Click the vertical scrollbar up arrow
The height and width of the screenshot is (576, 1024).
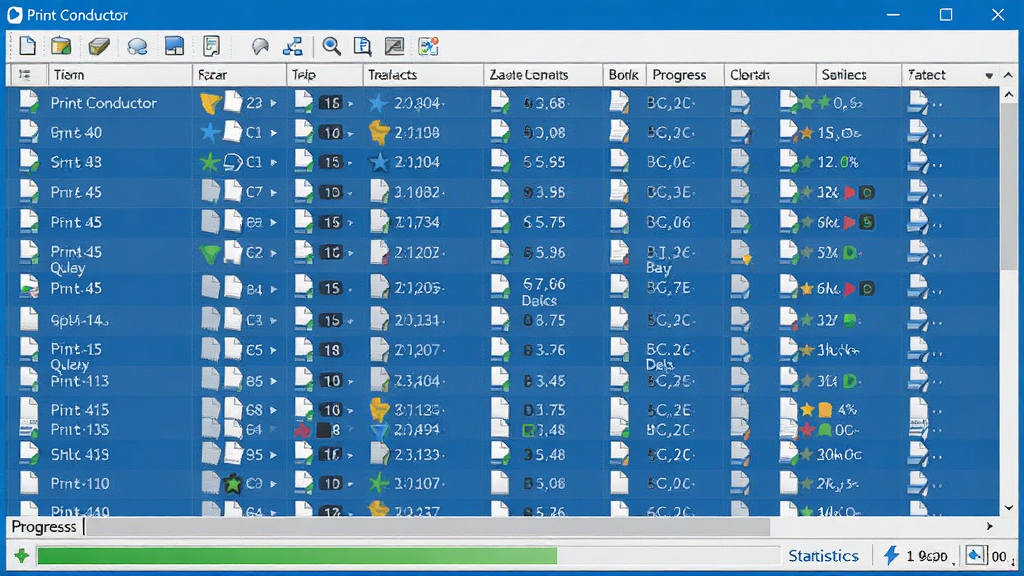click(1009, 95)
